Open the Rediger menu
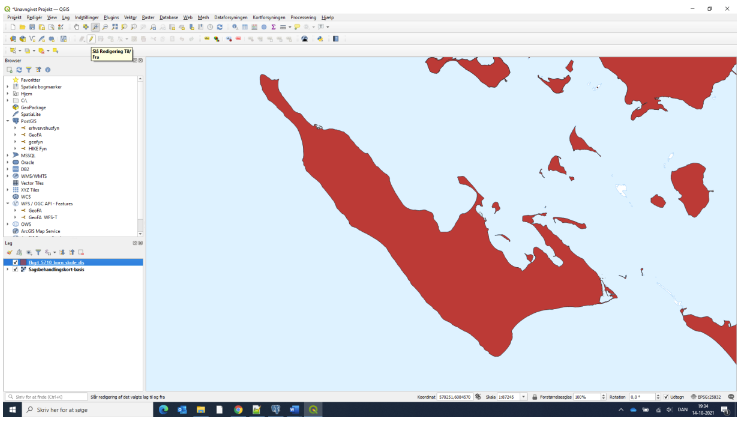 pyautogui.click(x=34, y=17)
